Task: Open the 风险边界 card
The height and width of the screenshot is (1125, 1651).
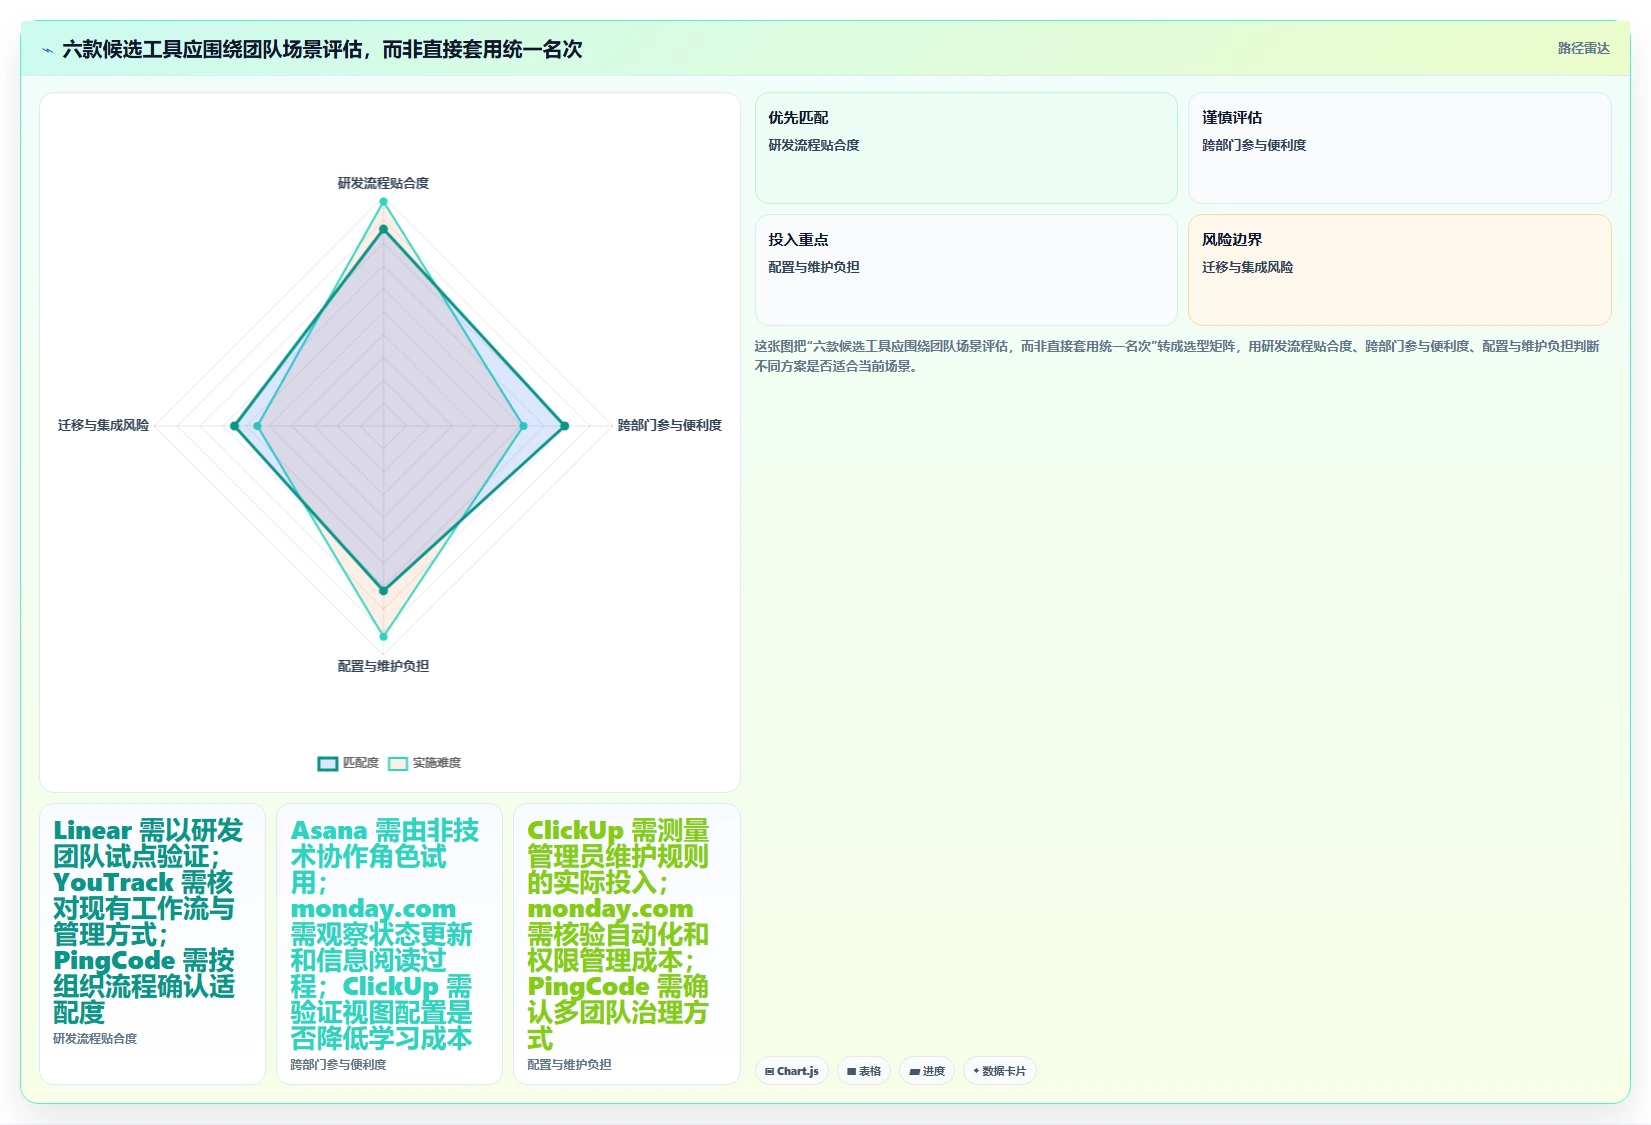Action: tap(1399, 270)
